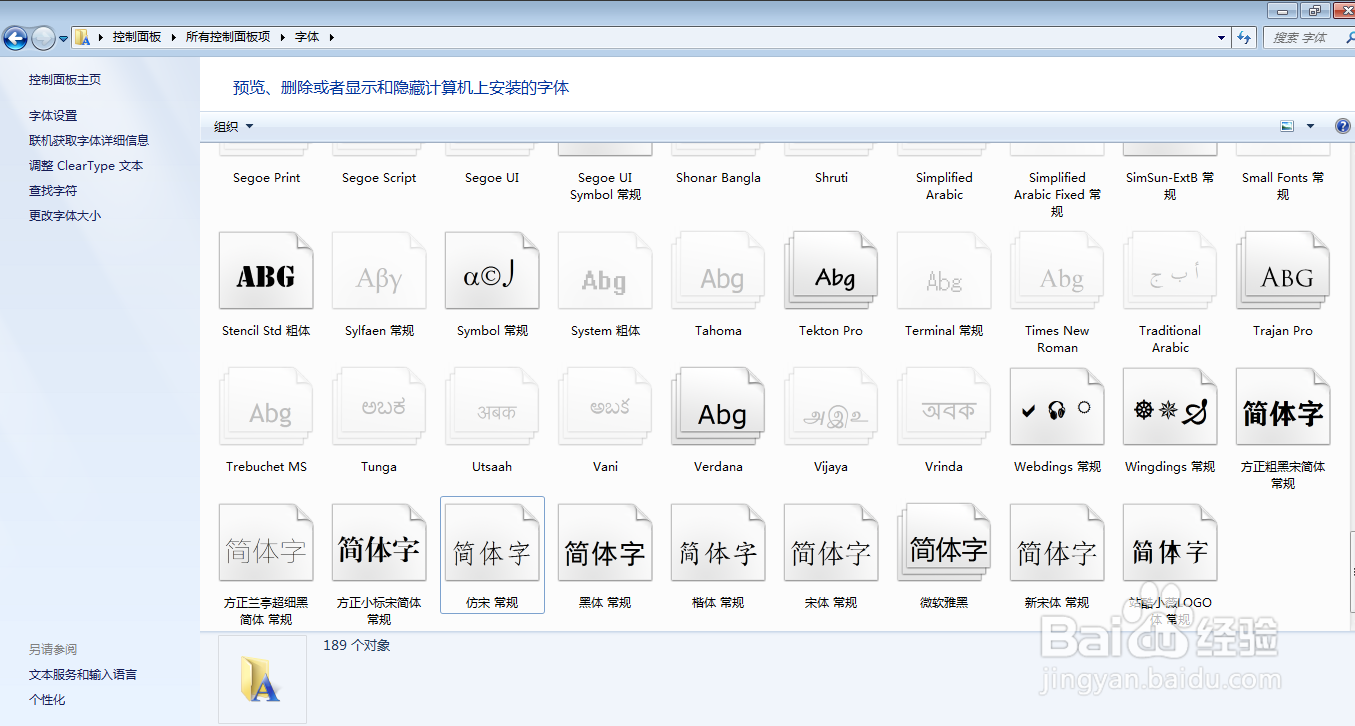Select the Verdana font icon

coord(718,407)
